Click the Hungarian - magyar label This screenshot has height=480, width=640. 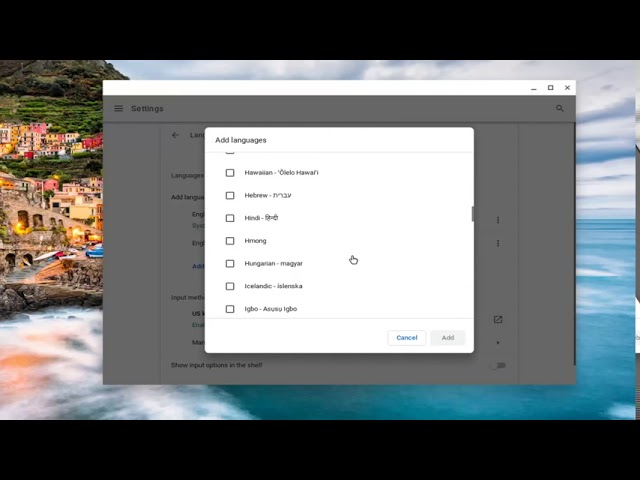[273, 264]
